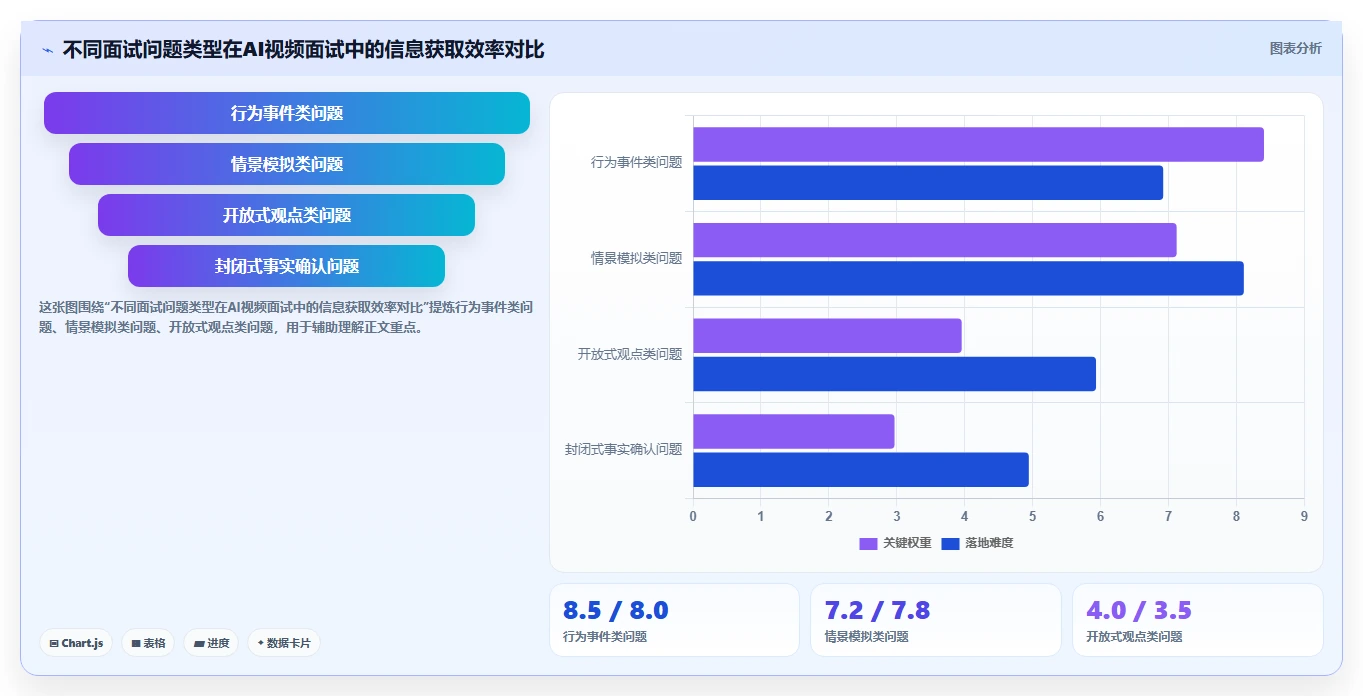Screen dimensions: 1363x696
Task: Click the purple bar for 封闭式事实确认问题
Action: pyautogui.click(x=793, y=431)
